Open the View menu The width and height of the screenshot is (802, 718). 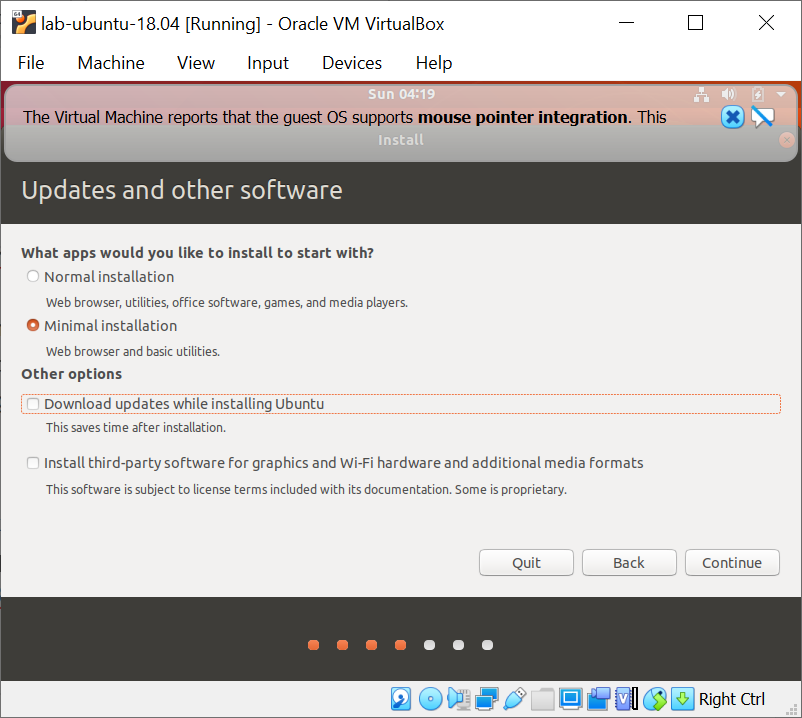pyautogui.click(x=196, y=63)
